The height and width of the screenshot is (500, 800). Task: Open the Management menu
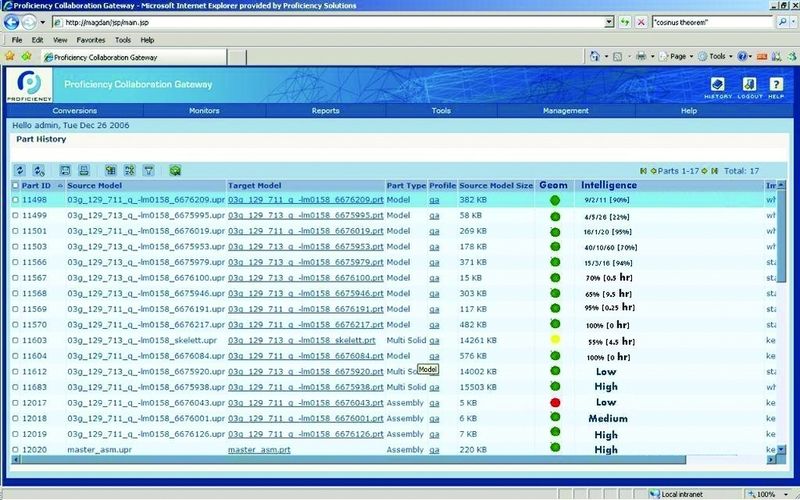(x=565, y=111)
